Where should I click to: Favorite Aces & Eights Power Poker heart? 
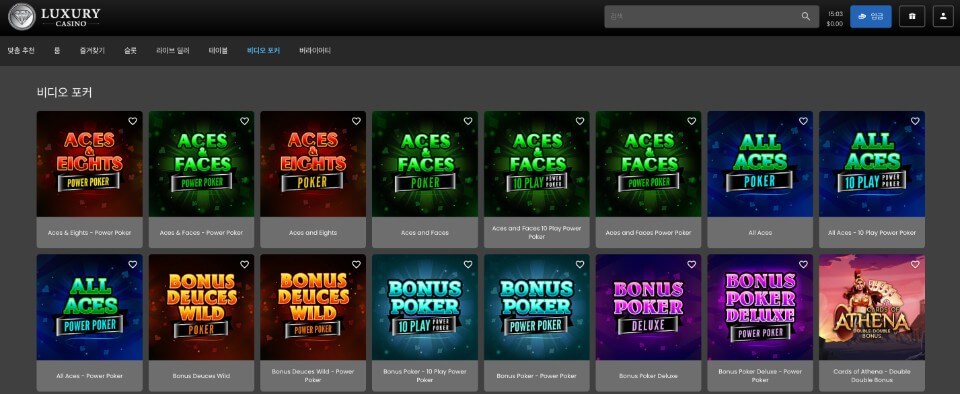pyautogui.click(x=132, y=121)
